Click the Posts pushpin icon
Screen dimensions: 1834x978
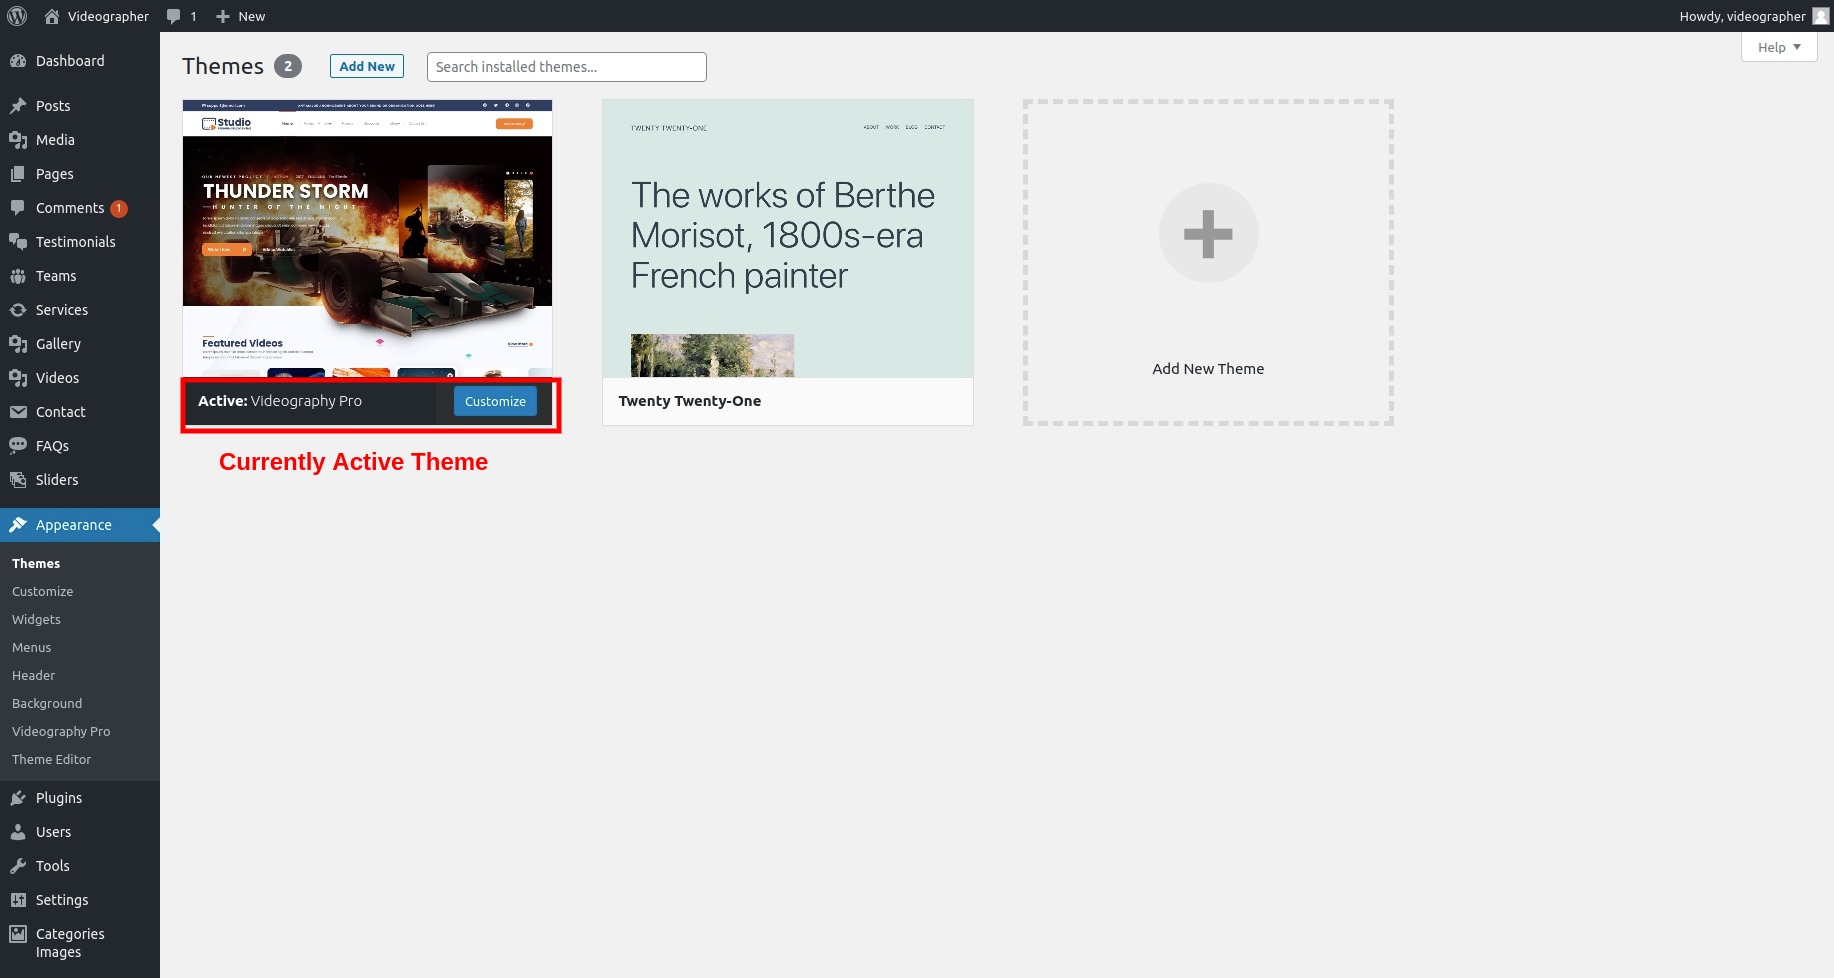[x=18, y=106]
